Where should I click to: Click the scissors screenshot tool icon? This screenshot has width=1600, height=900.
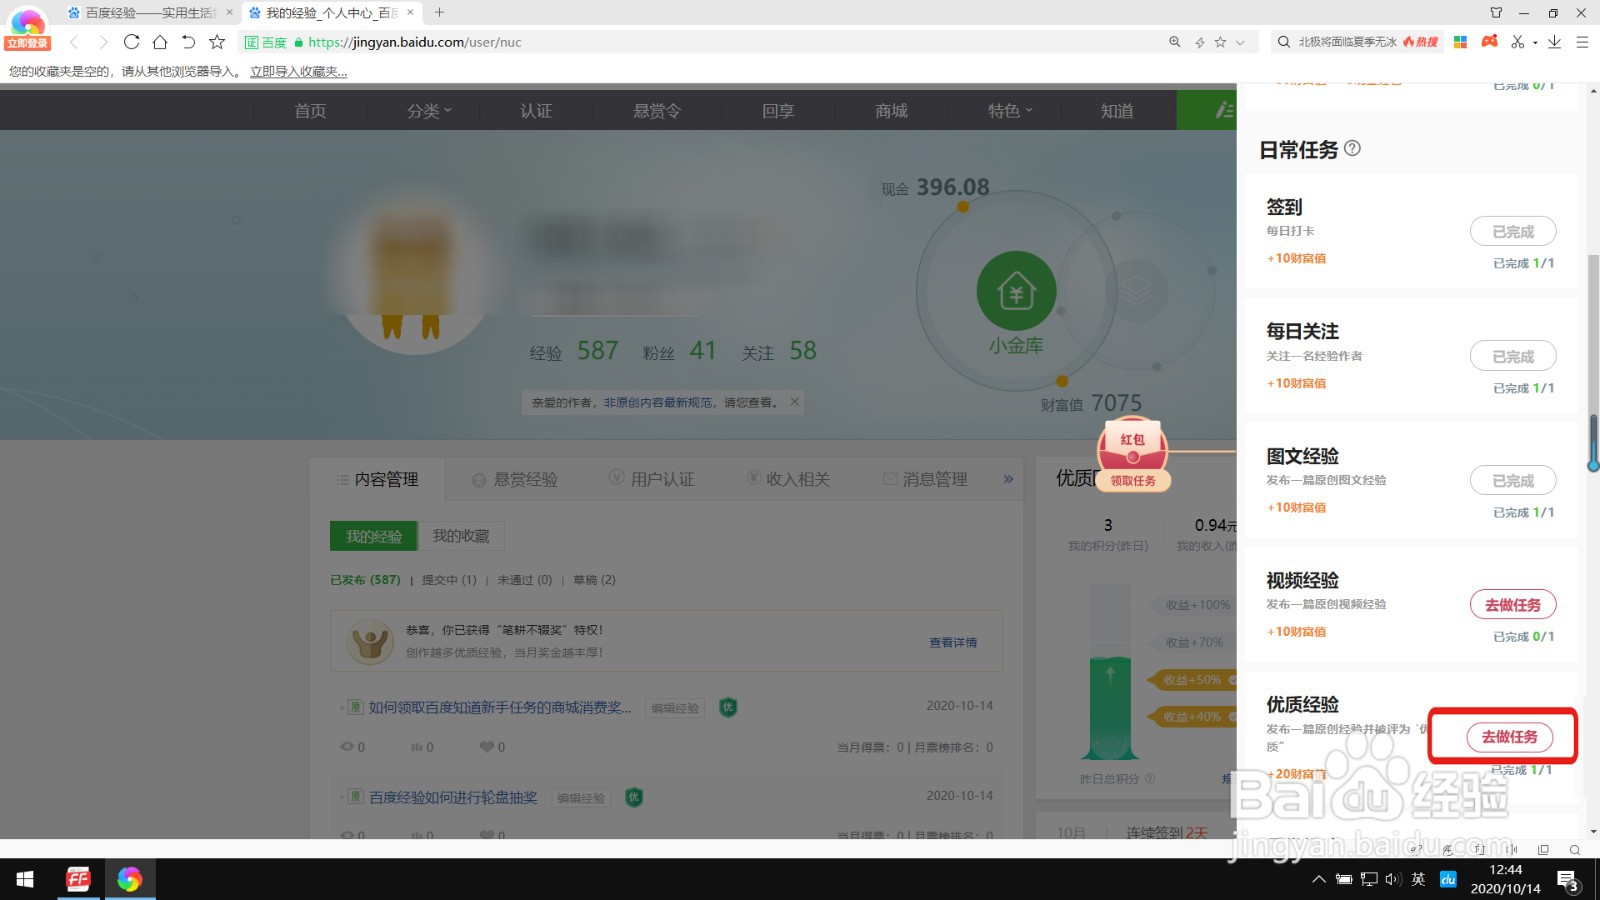tap(1518, 42)
